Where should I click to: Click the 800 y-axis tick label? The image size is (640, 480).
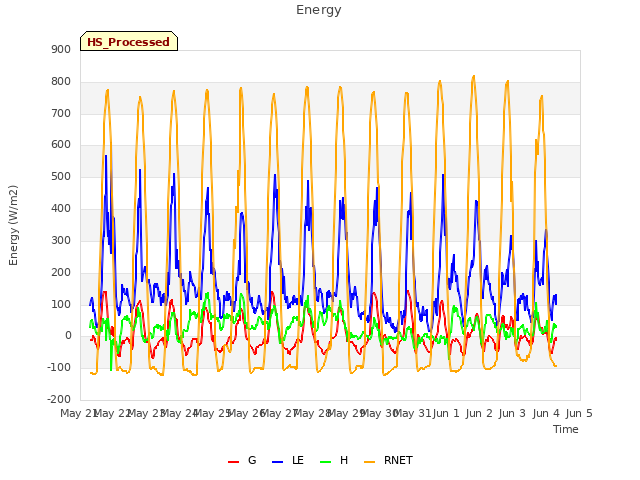tap(61, 82)
